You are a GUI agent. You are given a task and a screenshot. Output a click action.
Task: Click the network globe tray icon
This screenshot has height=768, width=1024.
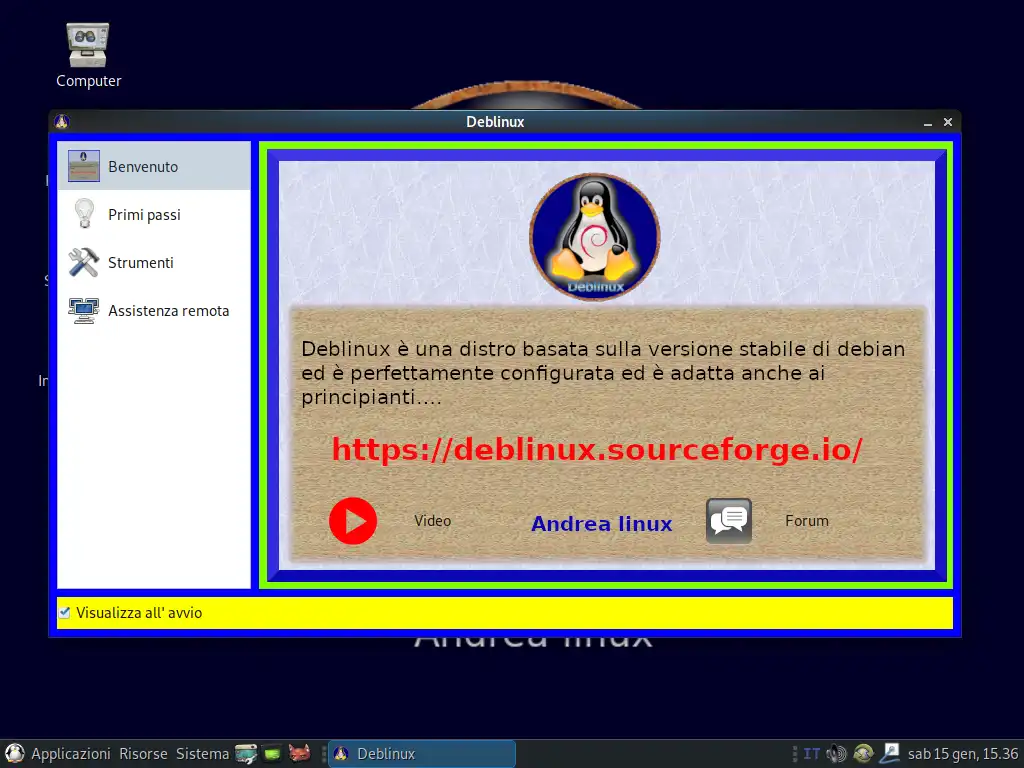click(863, 754)
